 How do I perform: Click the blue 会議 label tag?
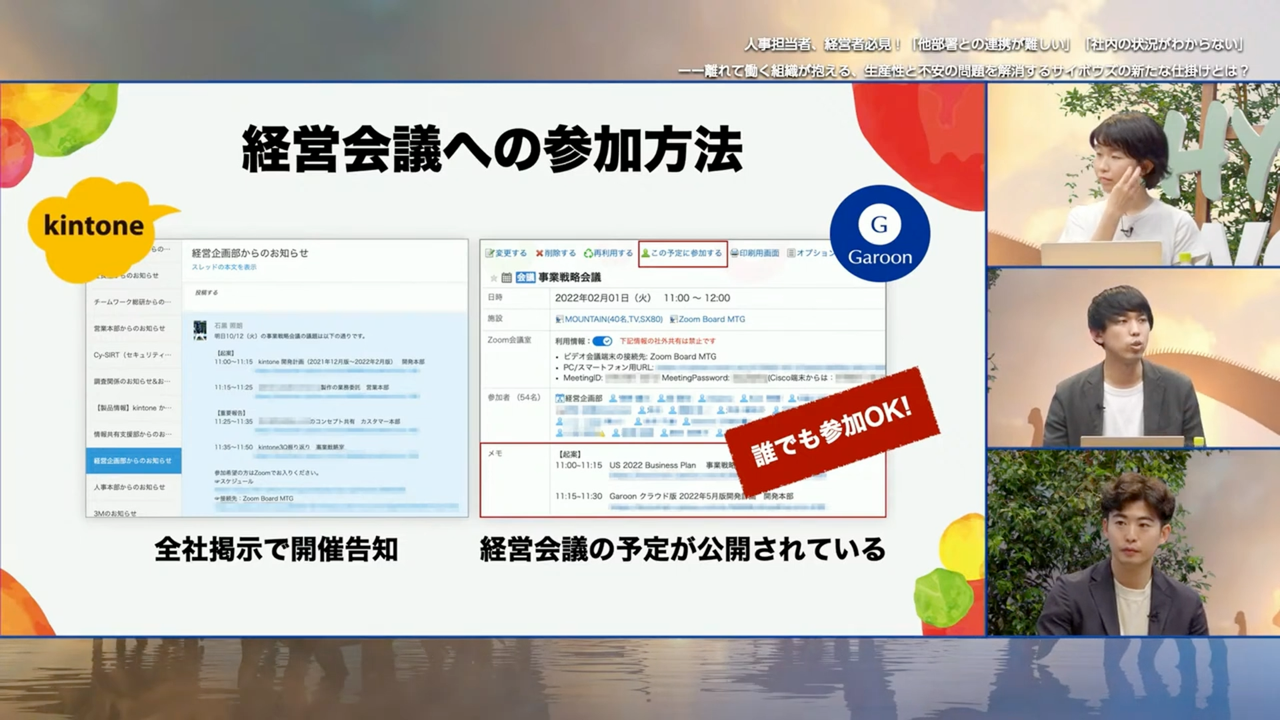(525, 277)
